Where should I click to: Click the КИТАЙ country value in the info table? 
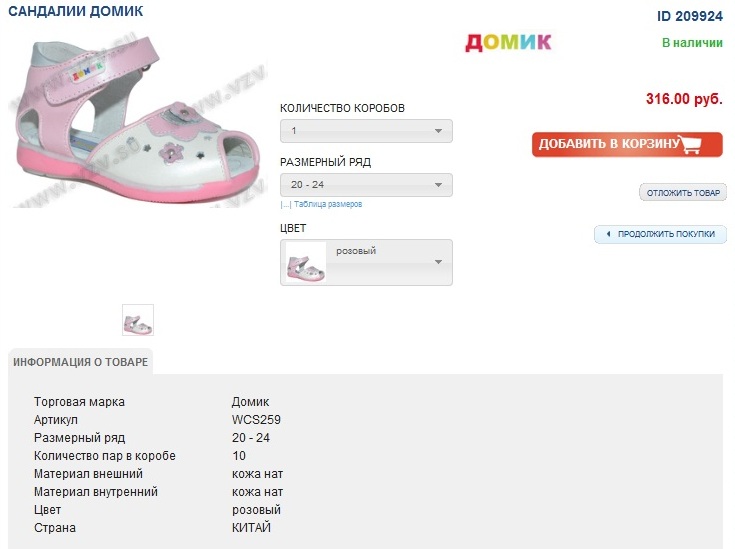tap(251, 528)
